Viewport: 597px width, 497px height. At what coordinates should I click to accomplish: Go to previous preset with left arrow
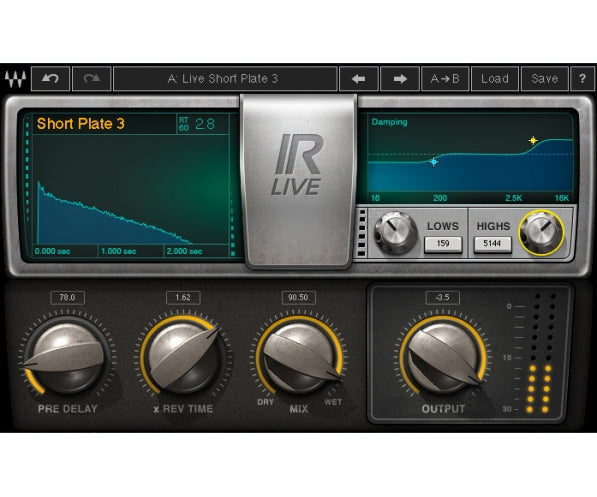pos(359,79)
